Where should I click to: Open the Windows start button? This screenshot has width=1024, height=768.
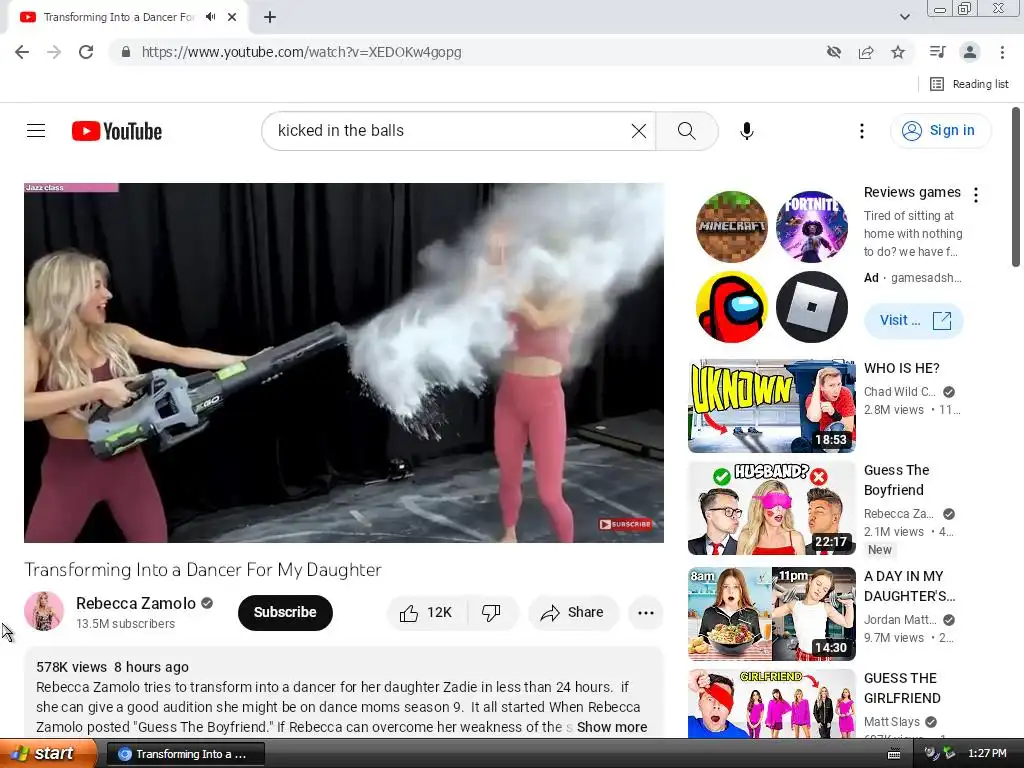(48, 754)
